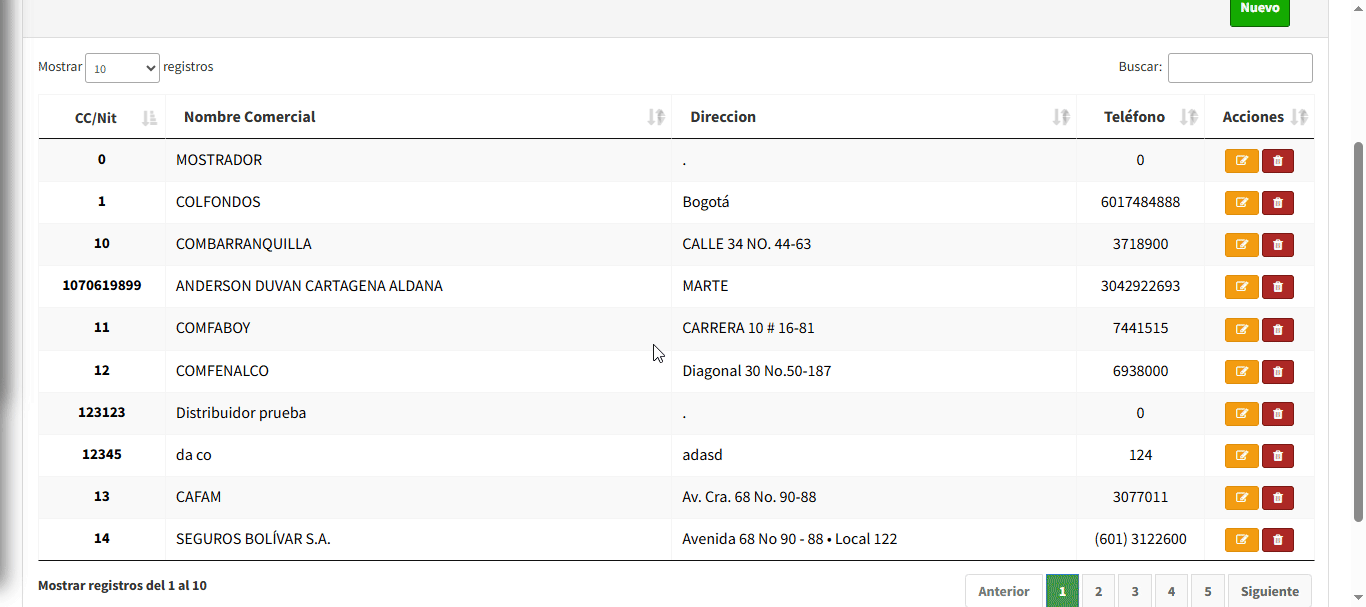The height and width of the screenshot is (607, 1366).
Task: Click the green Nuevo button
Action: point(1259,9)
